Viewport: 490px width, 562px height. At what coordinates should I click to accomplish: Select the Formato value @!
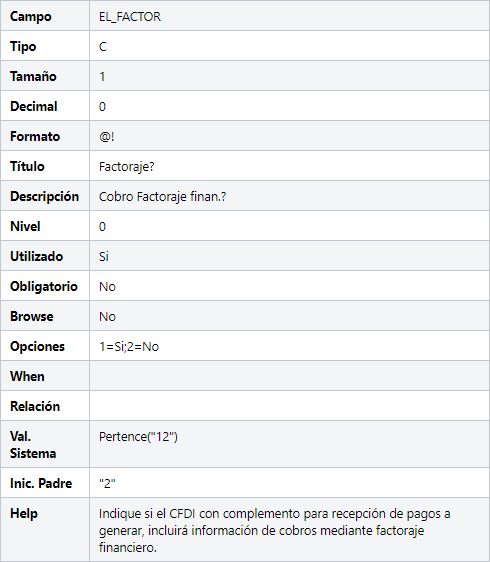(x=106, y=137)
